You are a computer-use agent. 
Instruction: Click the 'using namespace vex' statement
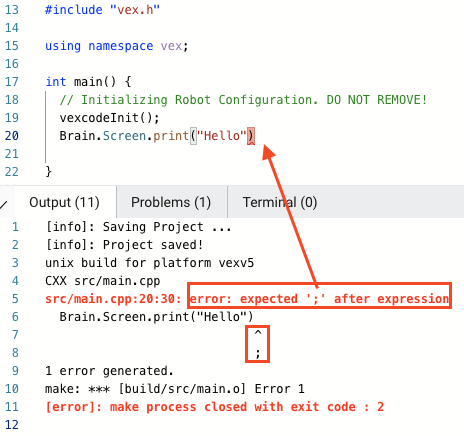[117, 46]
